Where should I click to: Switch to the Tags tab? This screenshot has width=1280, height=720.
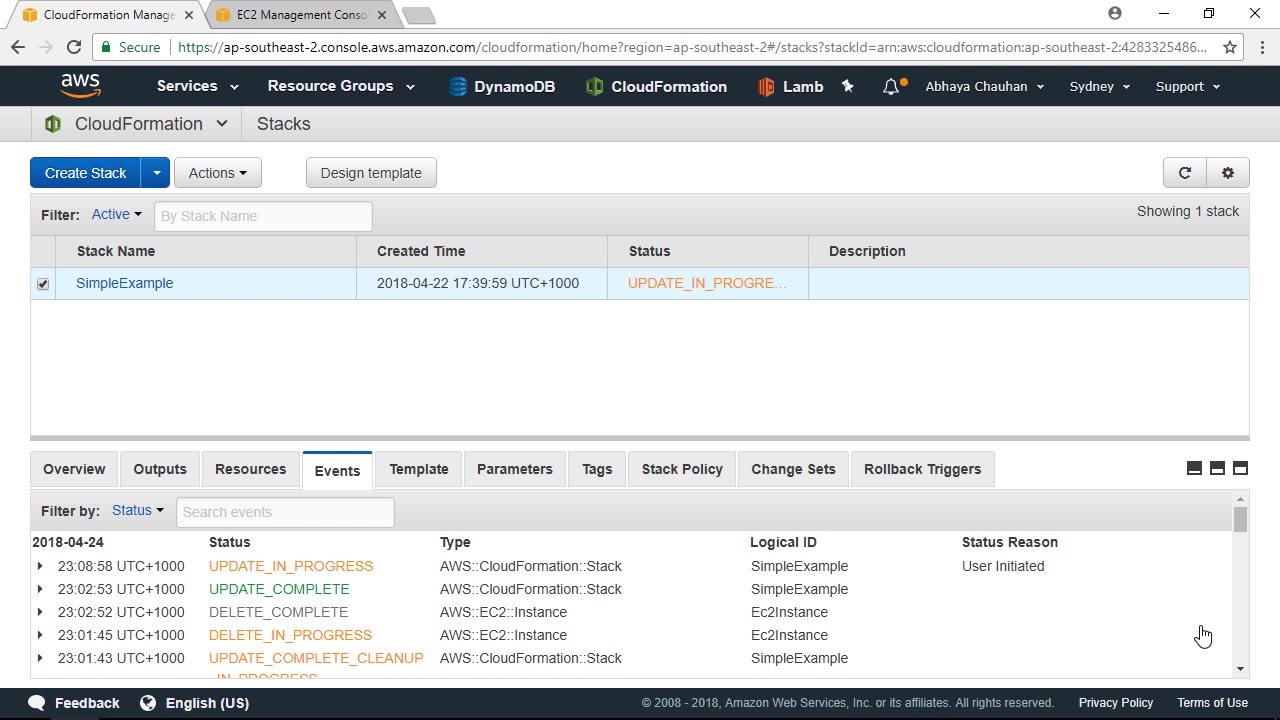point(597,469)
